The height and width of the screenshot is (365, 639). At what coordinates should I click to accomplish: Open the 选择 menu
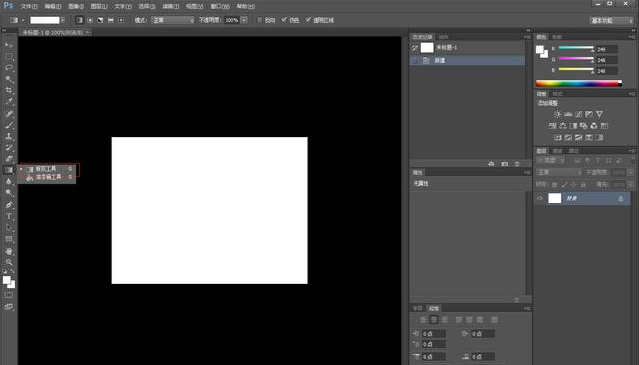pyautogui.click(x=147, y=7)
